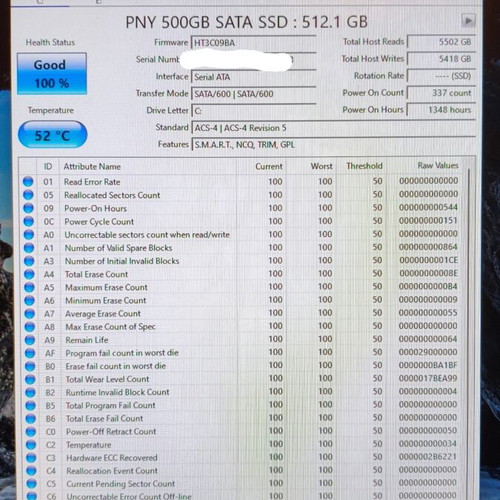Select the Reallocated Sectors Count attribute name

[x=112, y=195]
